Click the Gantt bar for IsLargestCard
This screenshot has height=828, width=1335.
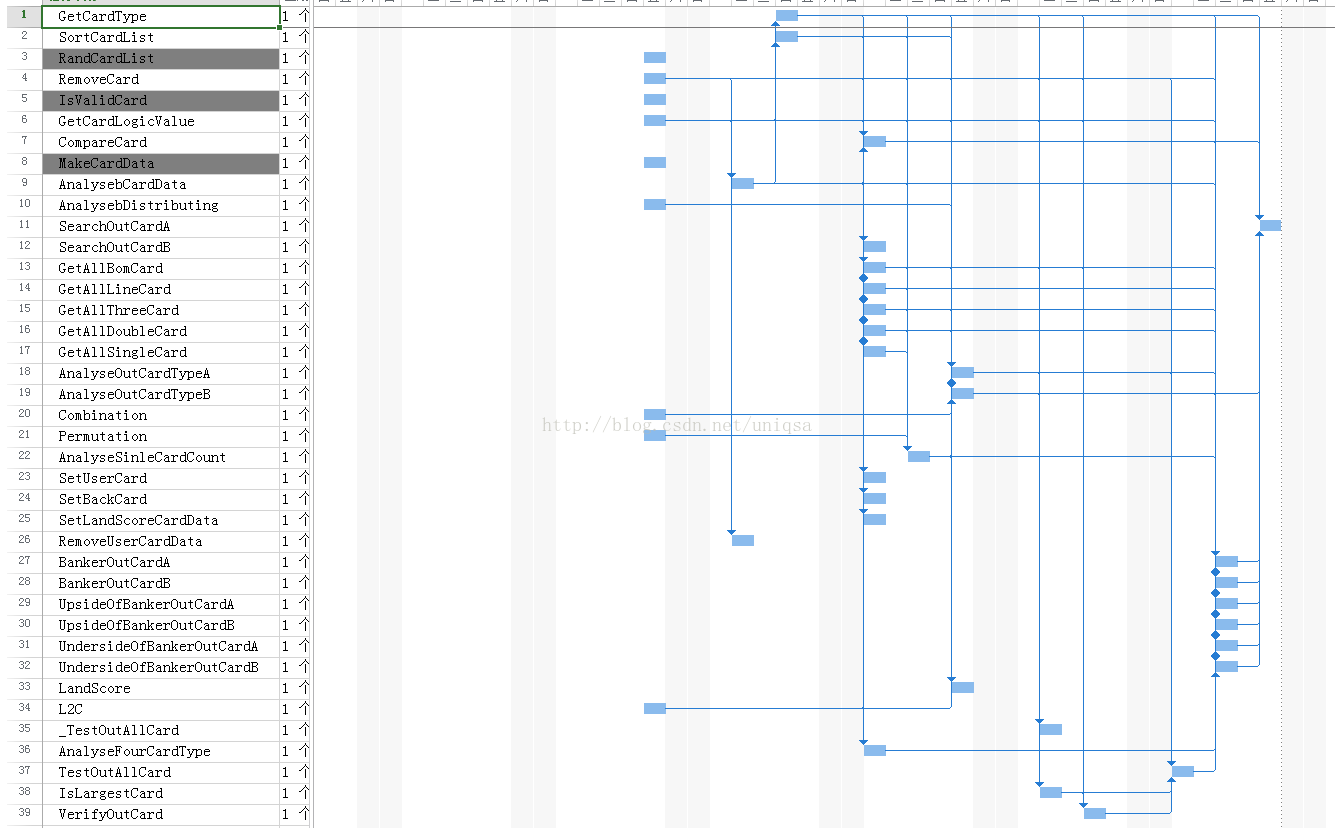tap(1051, 792)
